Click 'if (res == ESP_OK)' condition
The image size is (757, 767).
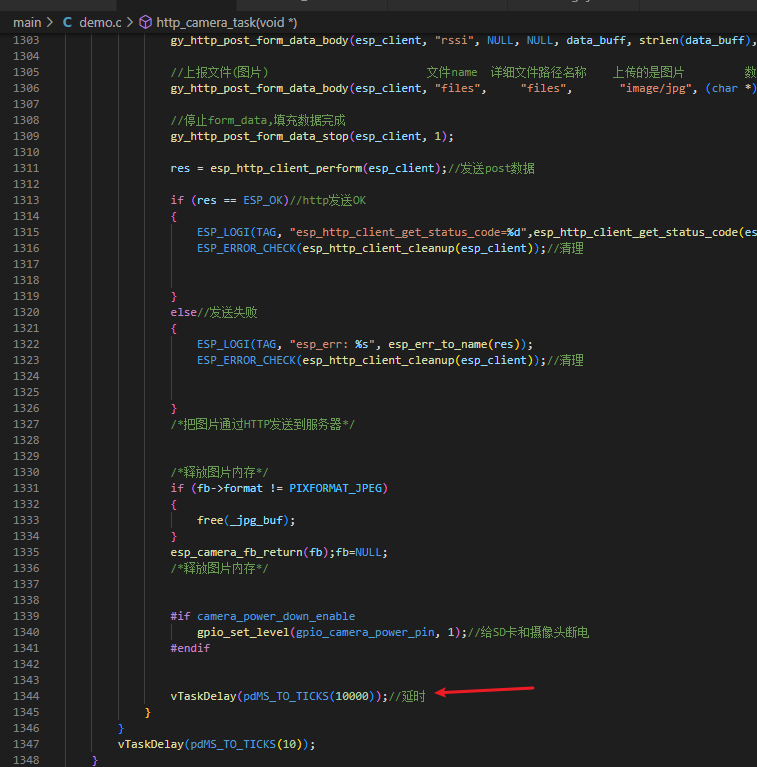click(230, 200)
